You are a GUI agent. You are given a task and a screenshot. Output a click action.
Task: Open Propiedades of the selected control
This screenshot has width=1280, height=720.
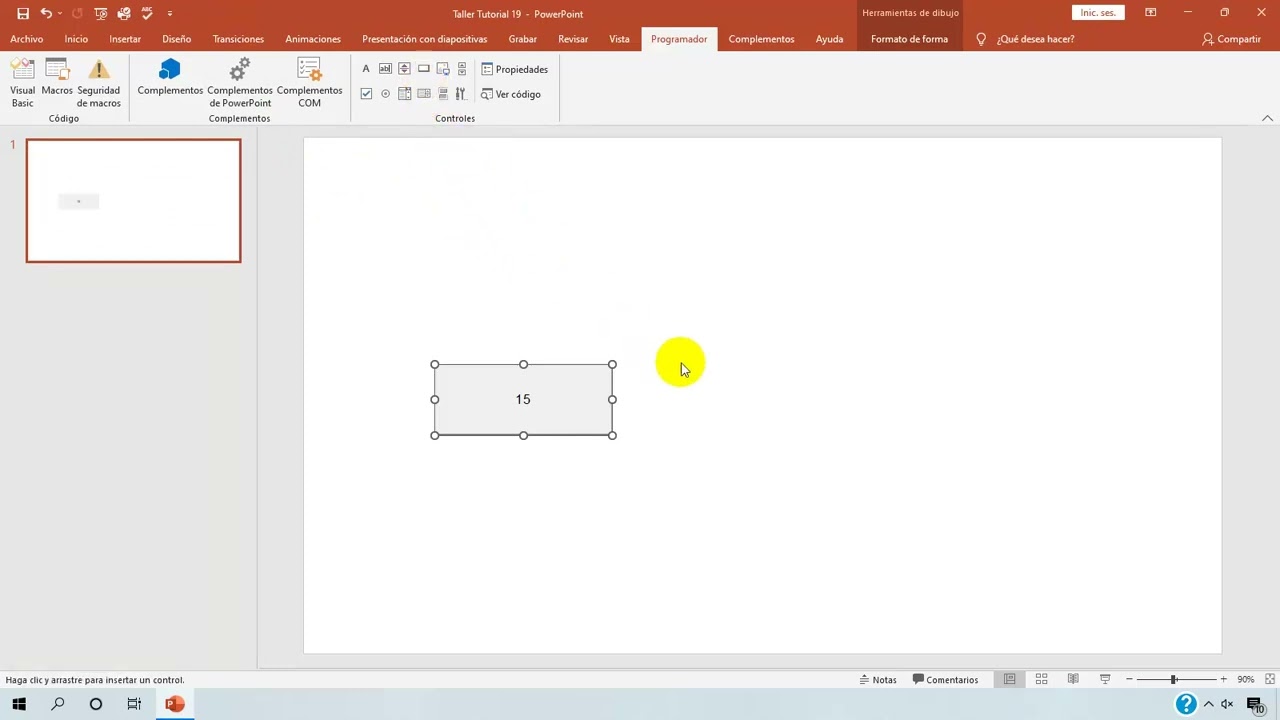tap(514, 69)
